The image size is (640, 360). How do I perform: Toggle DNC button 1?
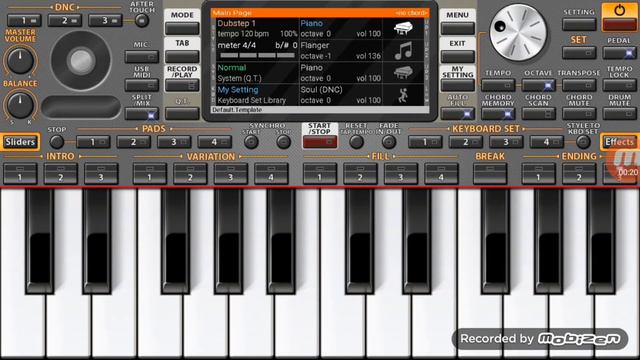click(x=24, y=20)
